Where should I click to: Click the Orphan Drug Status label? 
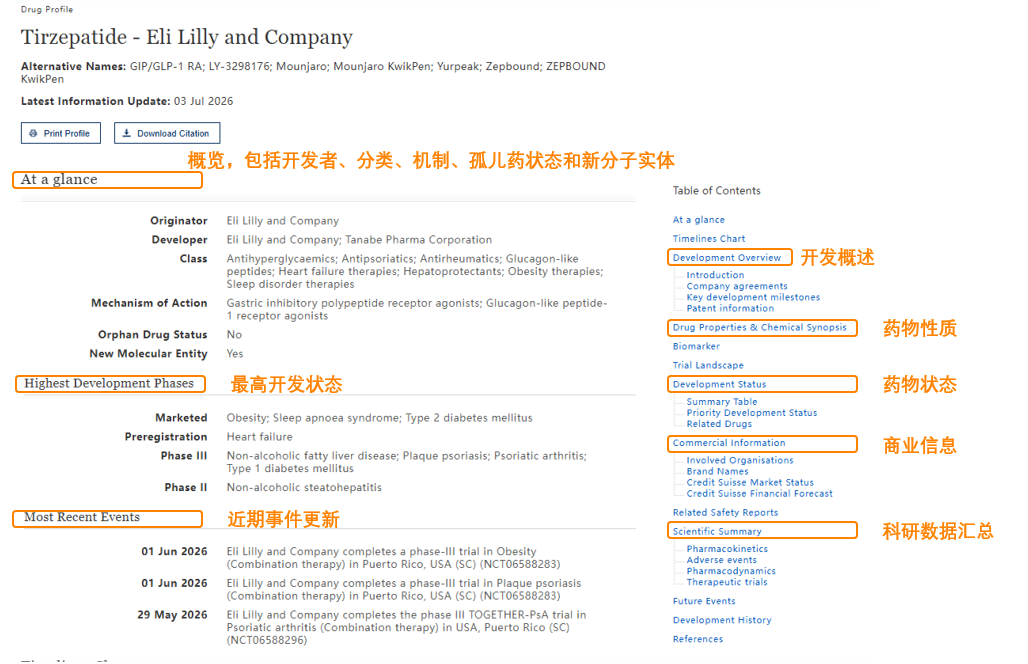[153, 335]
